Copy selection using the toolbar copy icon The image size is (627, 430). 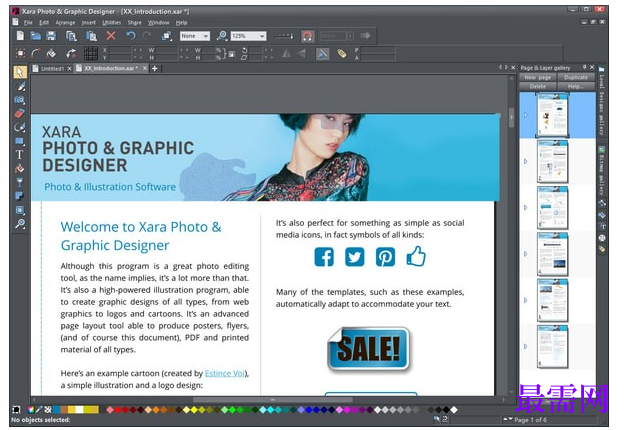[x=71, y=36]
